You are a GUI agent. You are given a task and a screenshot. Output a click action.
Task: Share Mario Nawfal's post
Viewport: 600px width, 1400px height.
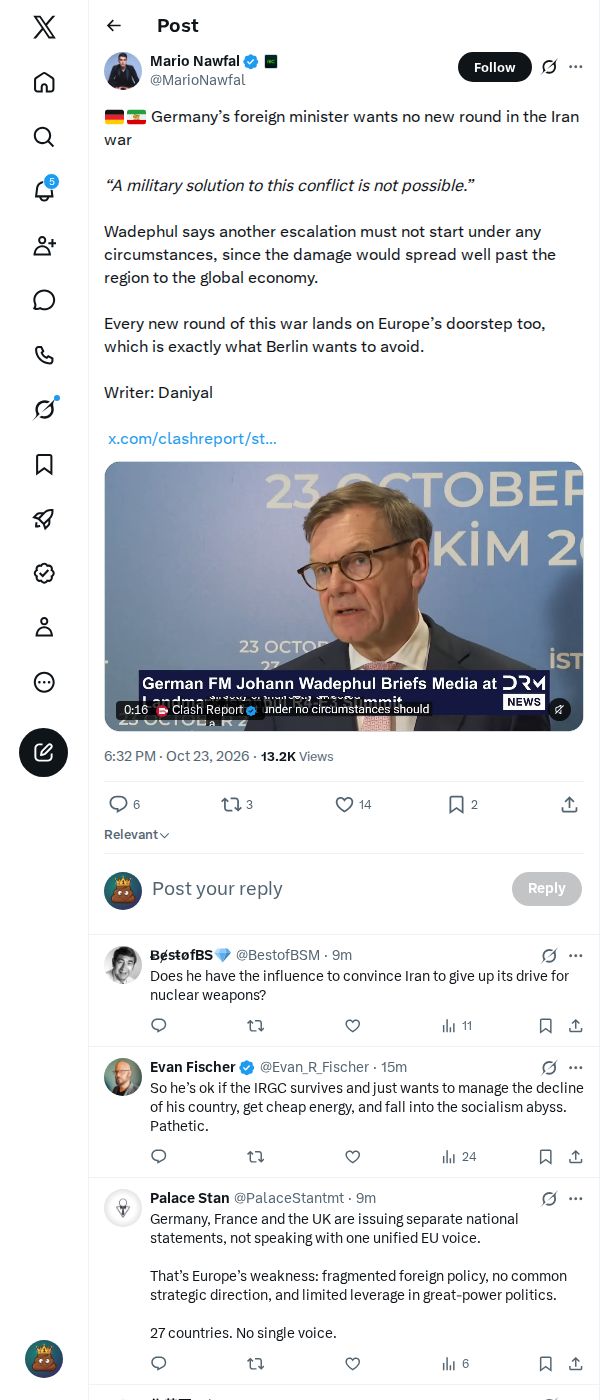(569, 804)
